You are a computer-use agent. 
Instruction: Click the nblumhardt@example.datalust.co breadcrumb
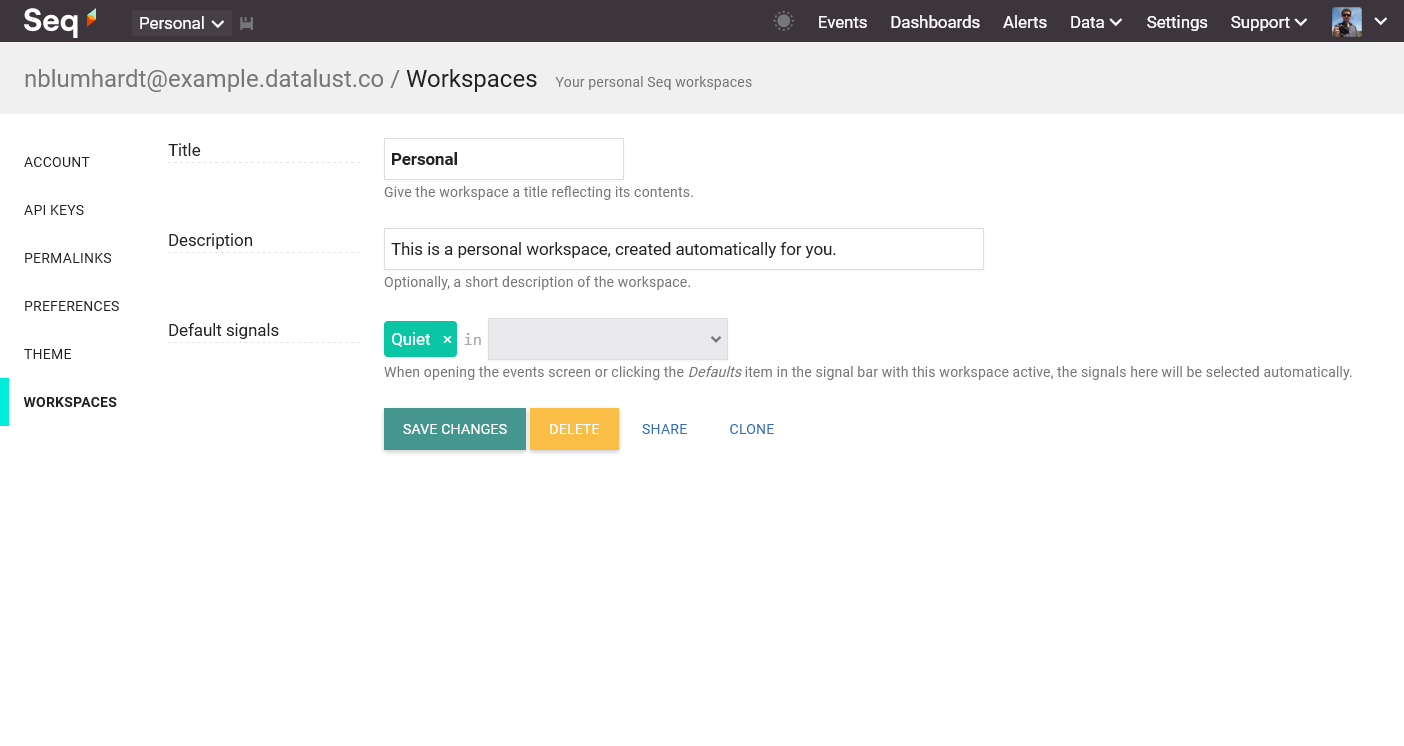tap(204, 79)
